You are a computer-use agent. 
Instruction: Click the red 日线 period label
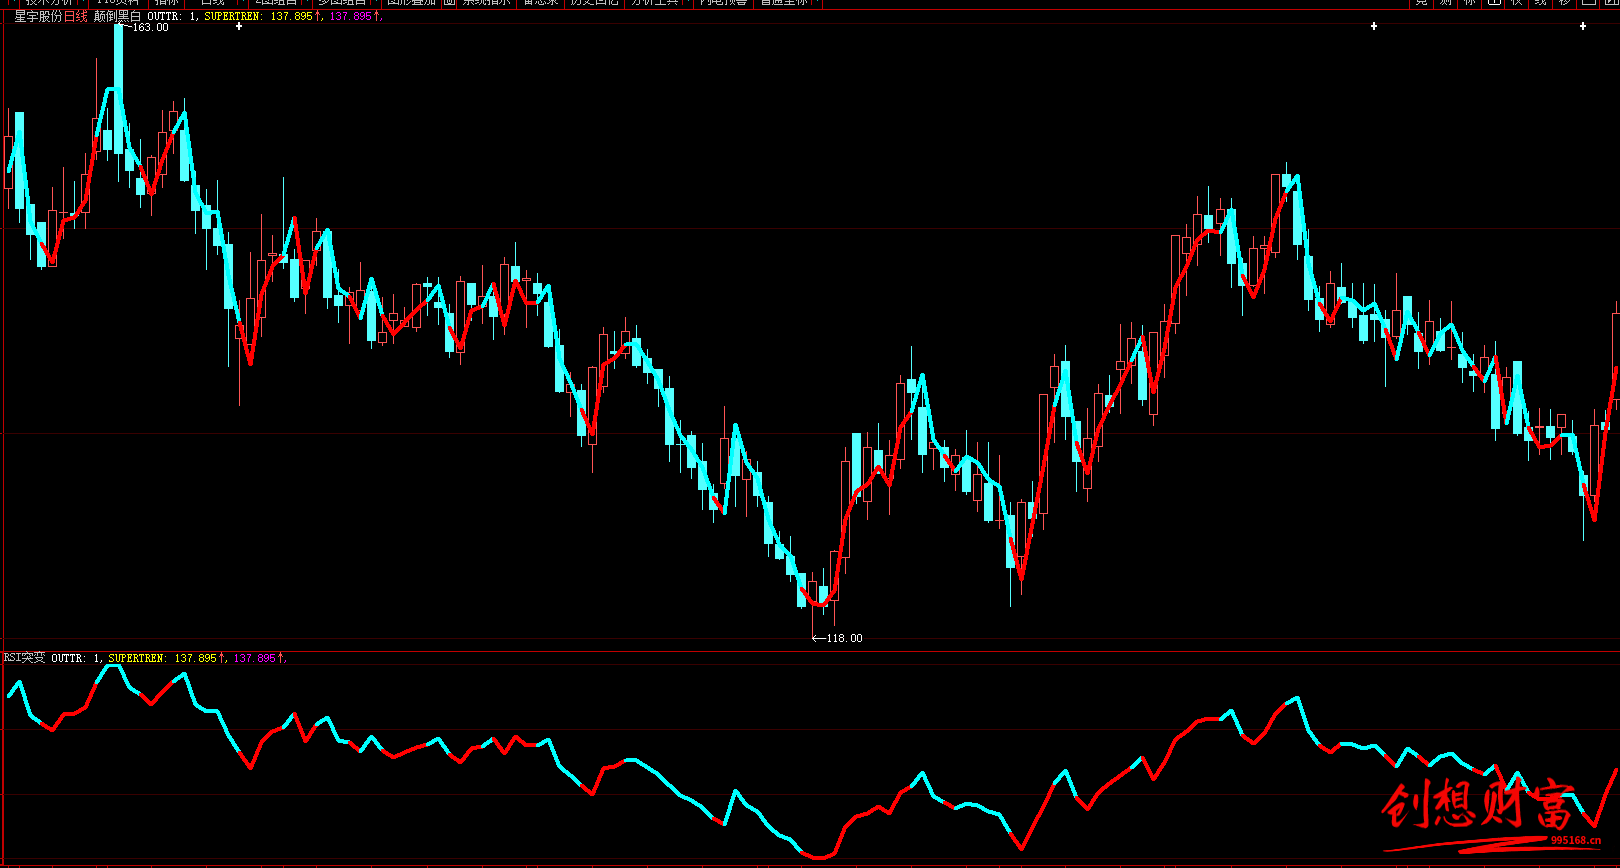tap(76, 16)
